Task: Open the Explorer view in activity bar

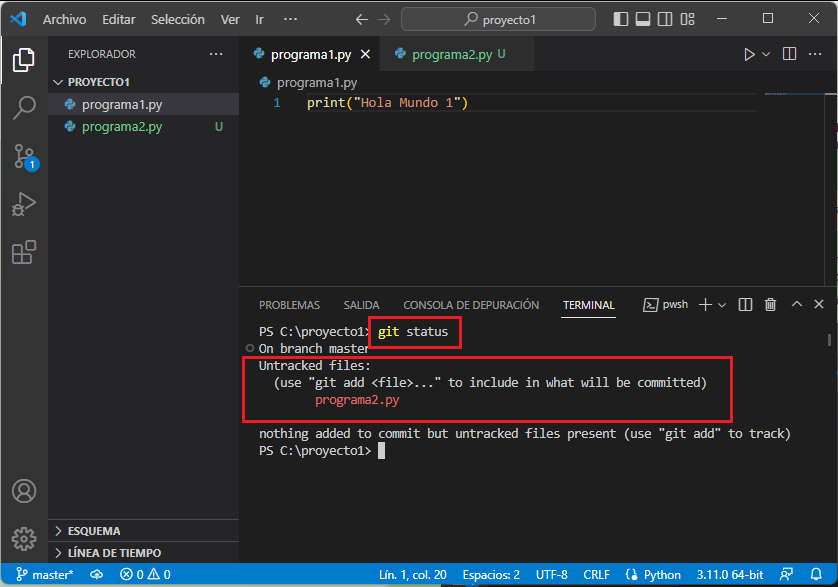Action: tap(24, 60)
